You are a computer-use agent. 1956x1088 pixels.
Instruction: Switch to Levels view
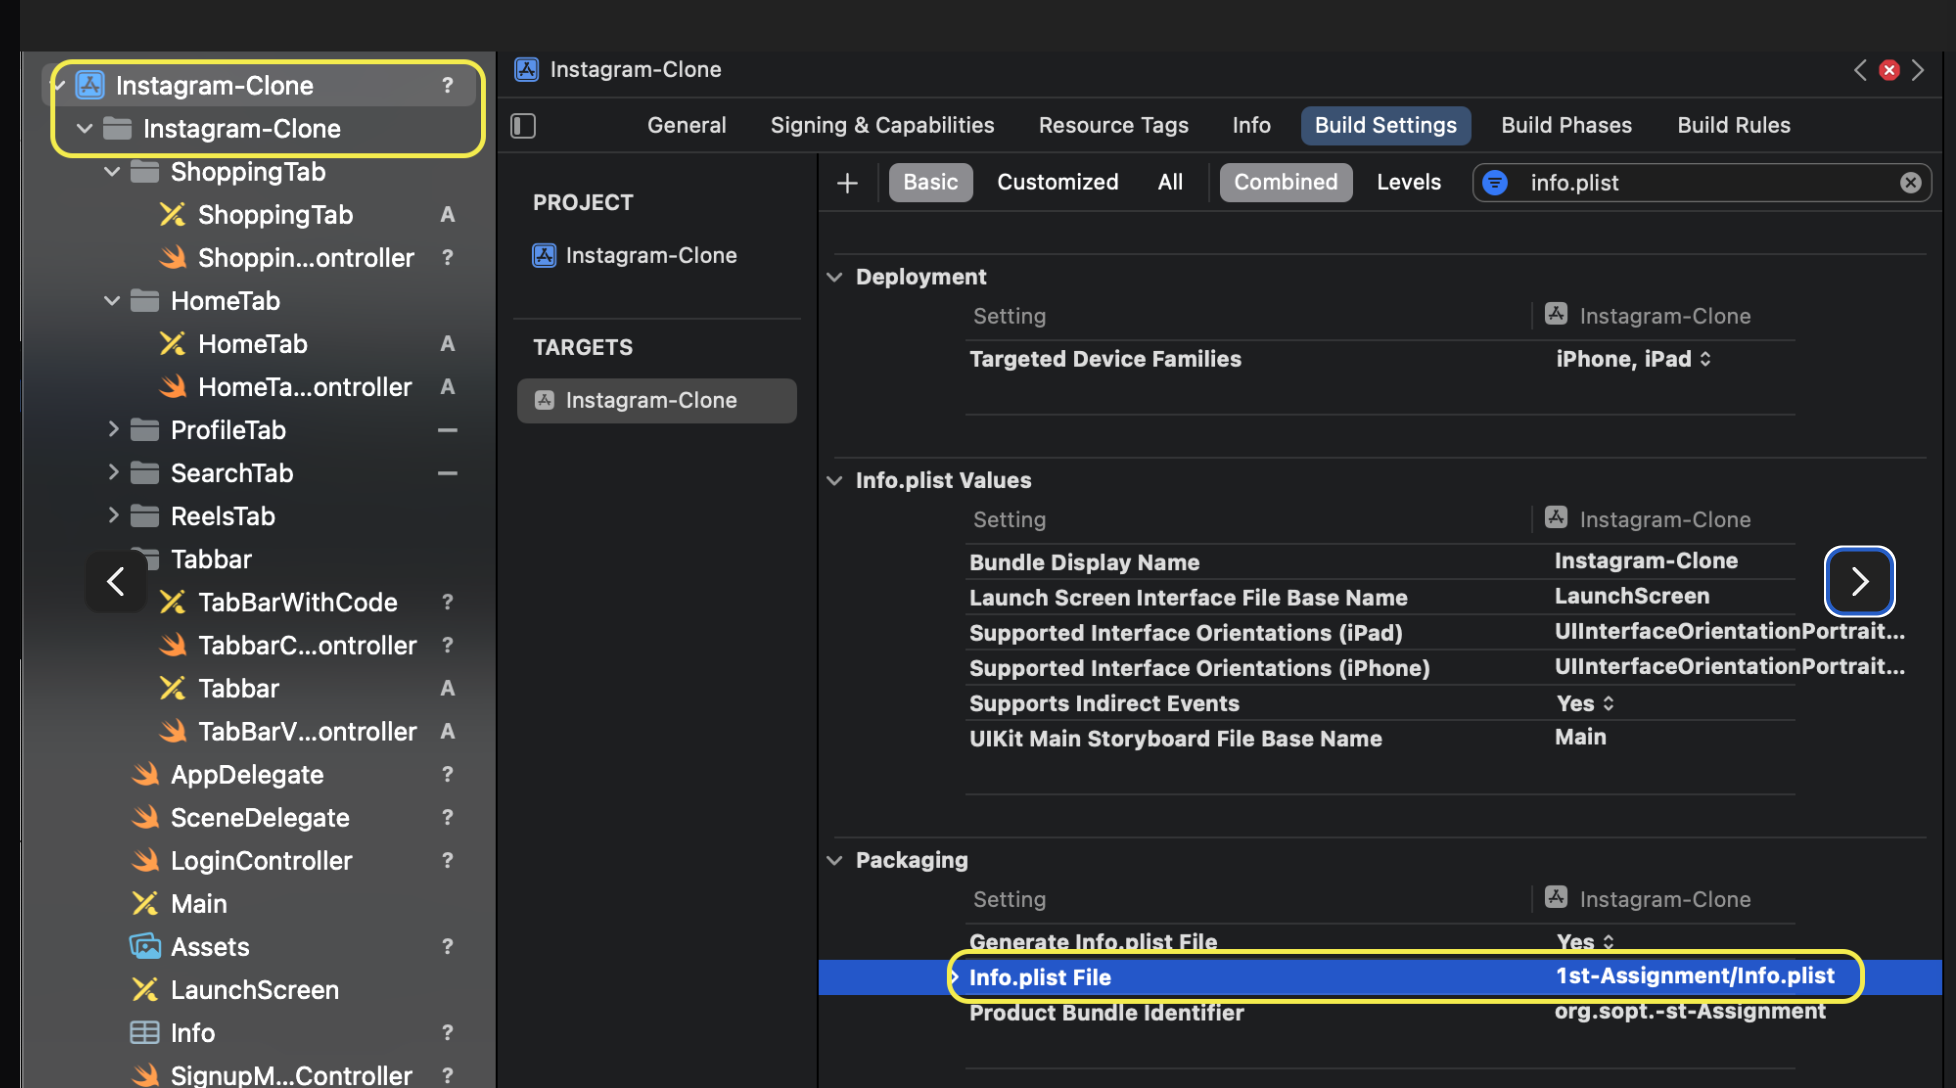tap(1408, 182)
